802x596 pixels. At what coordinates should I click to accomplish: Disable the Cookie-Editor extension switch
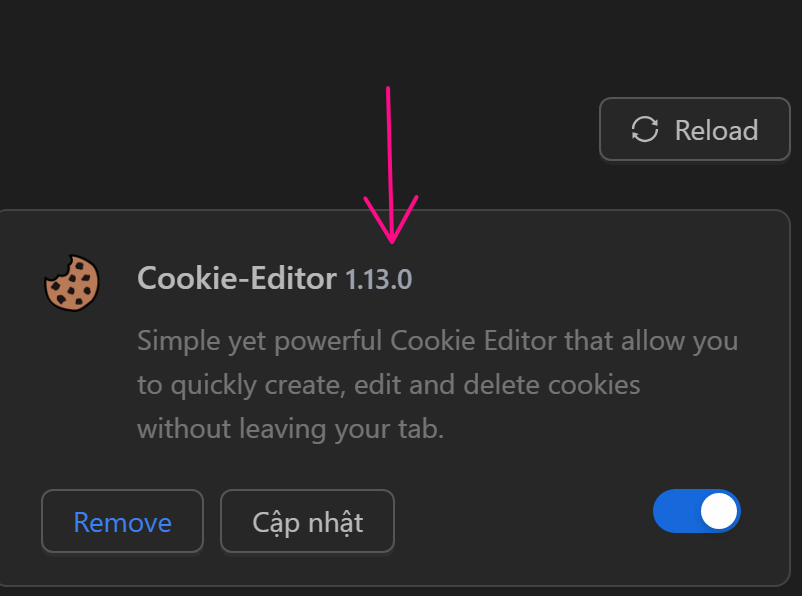click(696, 511)
